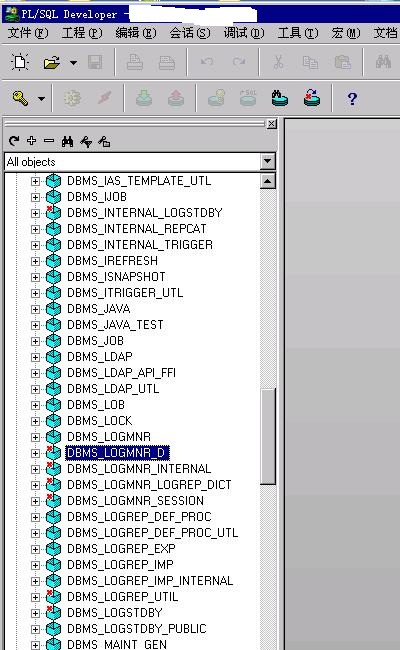Select the DBMS_ISNAPSHOT package
Screen dimensions: 400x650
click(116, 276)
